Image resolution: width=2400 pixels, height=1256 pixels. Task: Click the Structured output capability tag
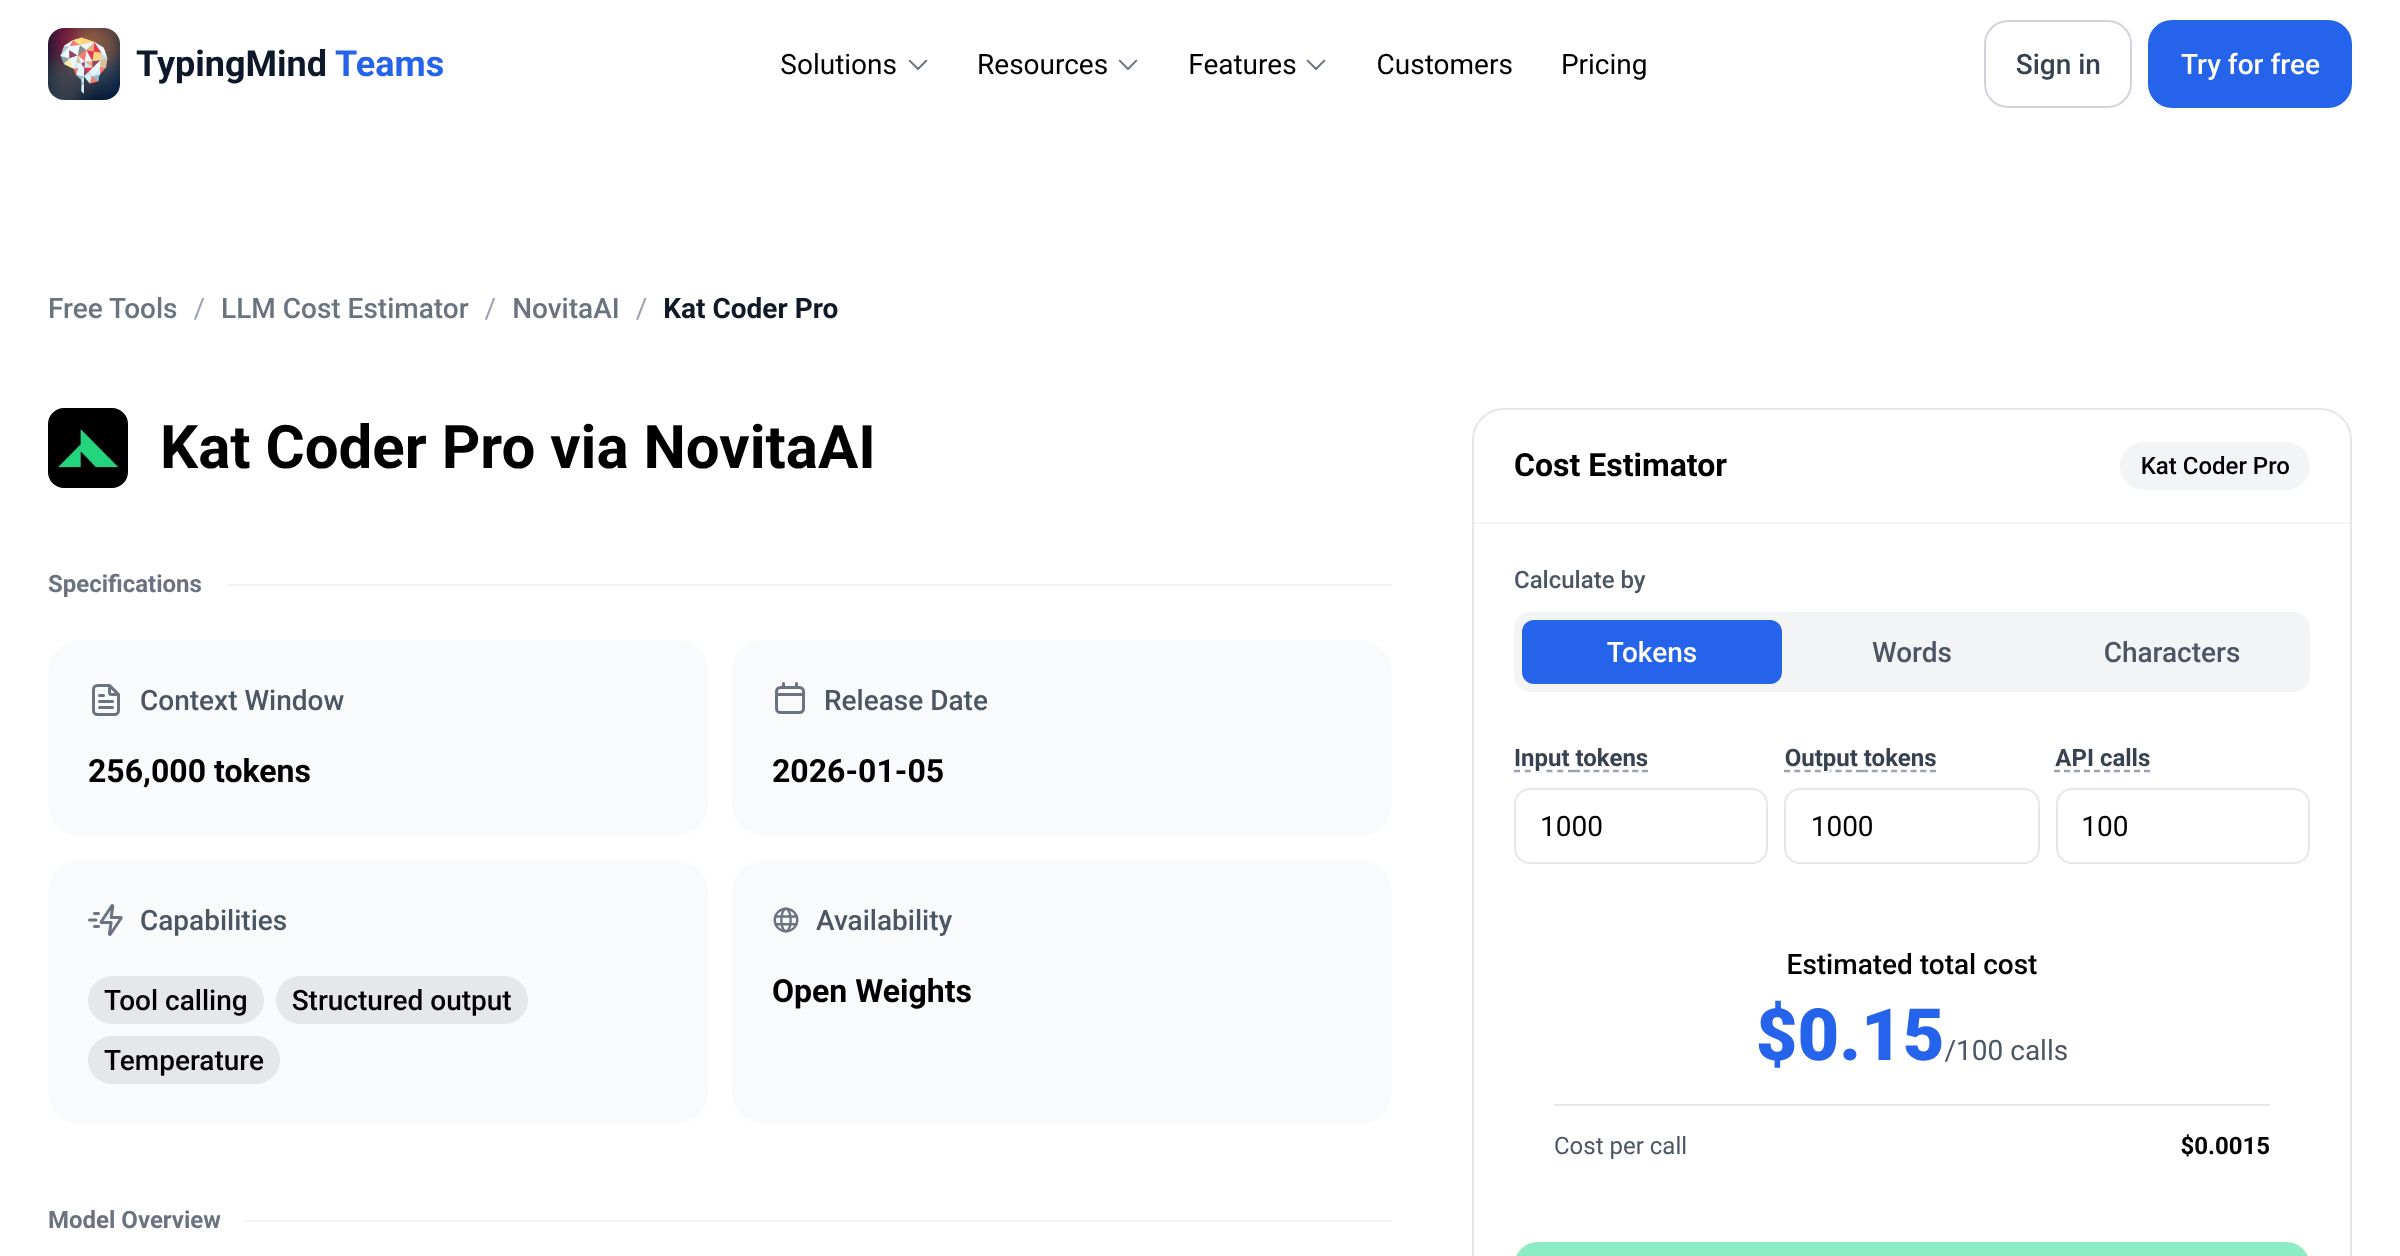point(401,1000)
